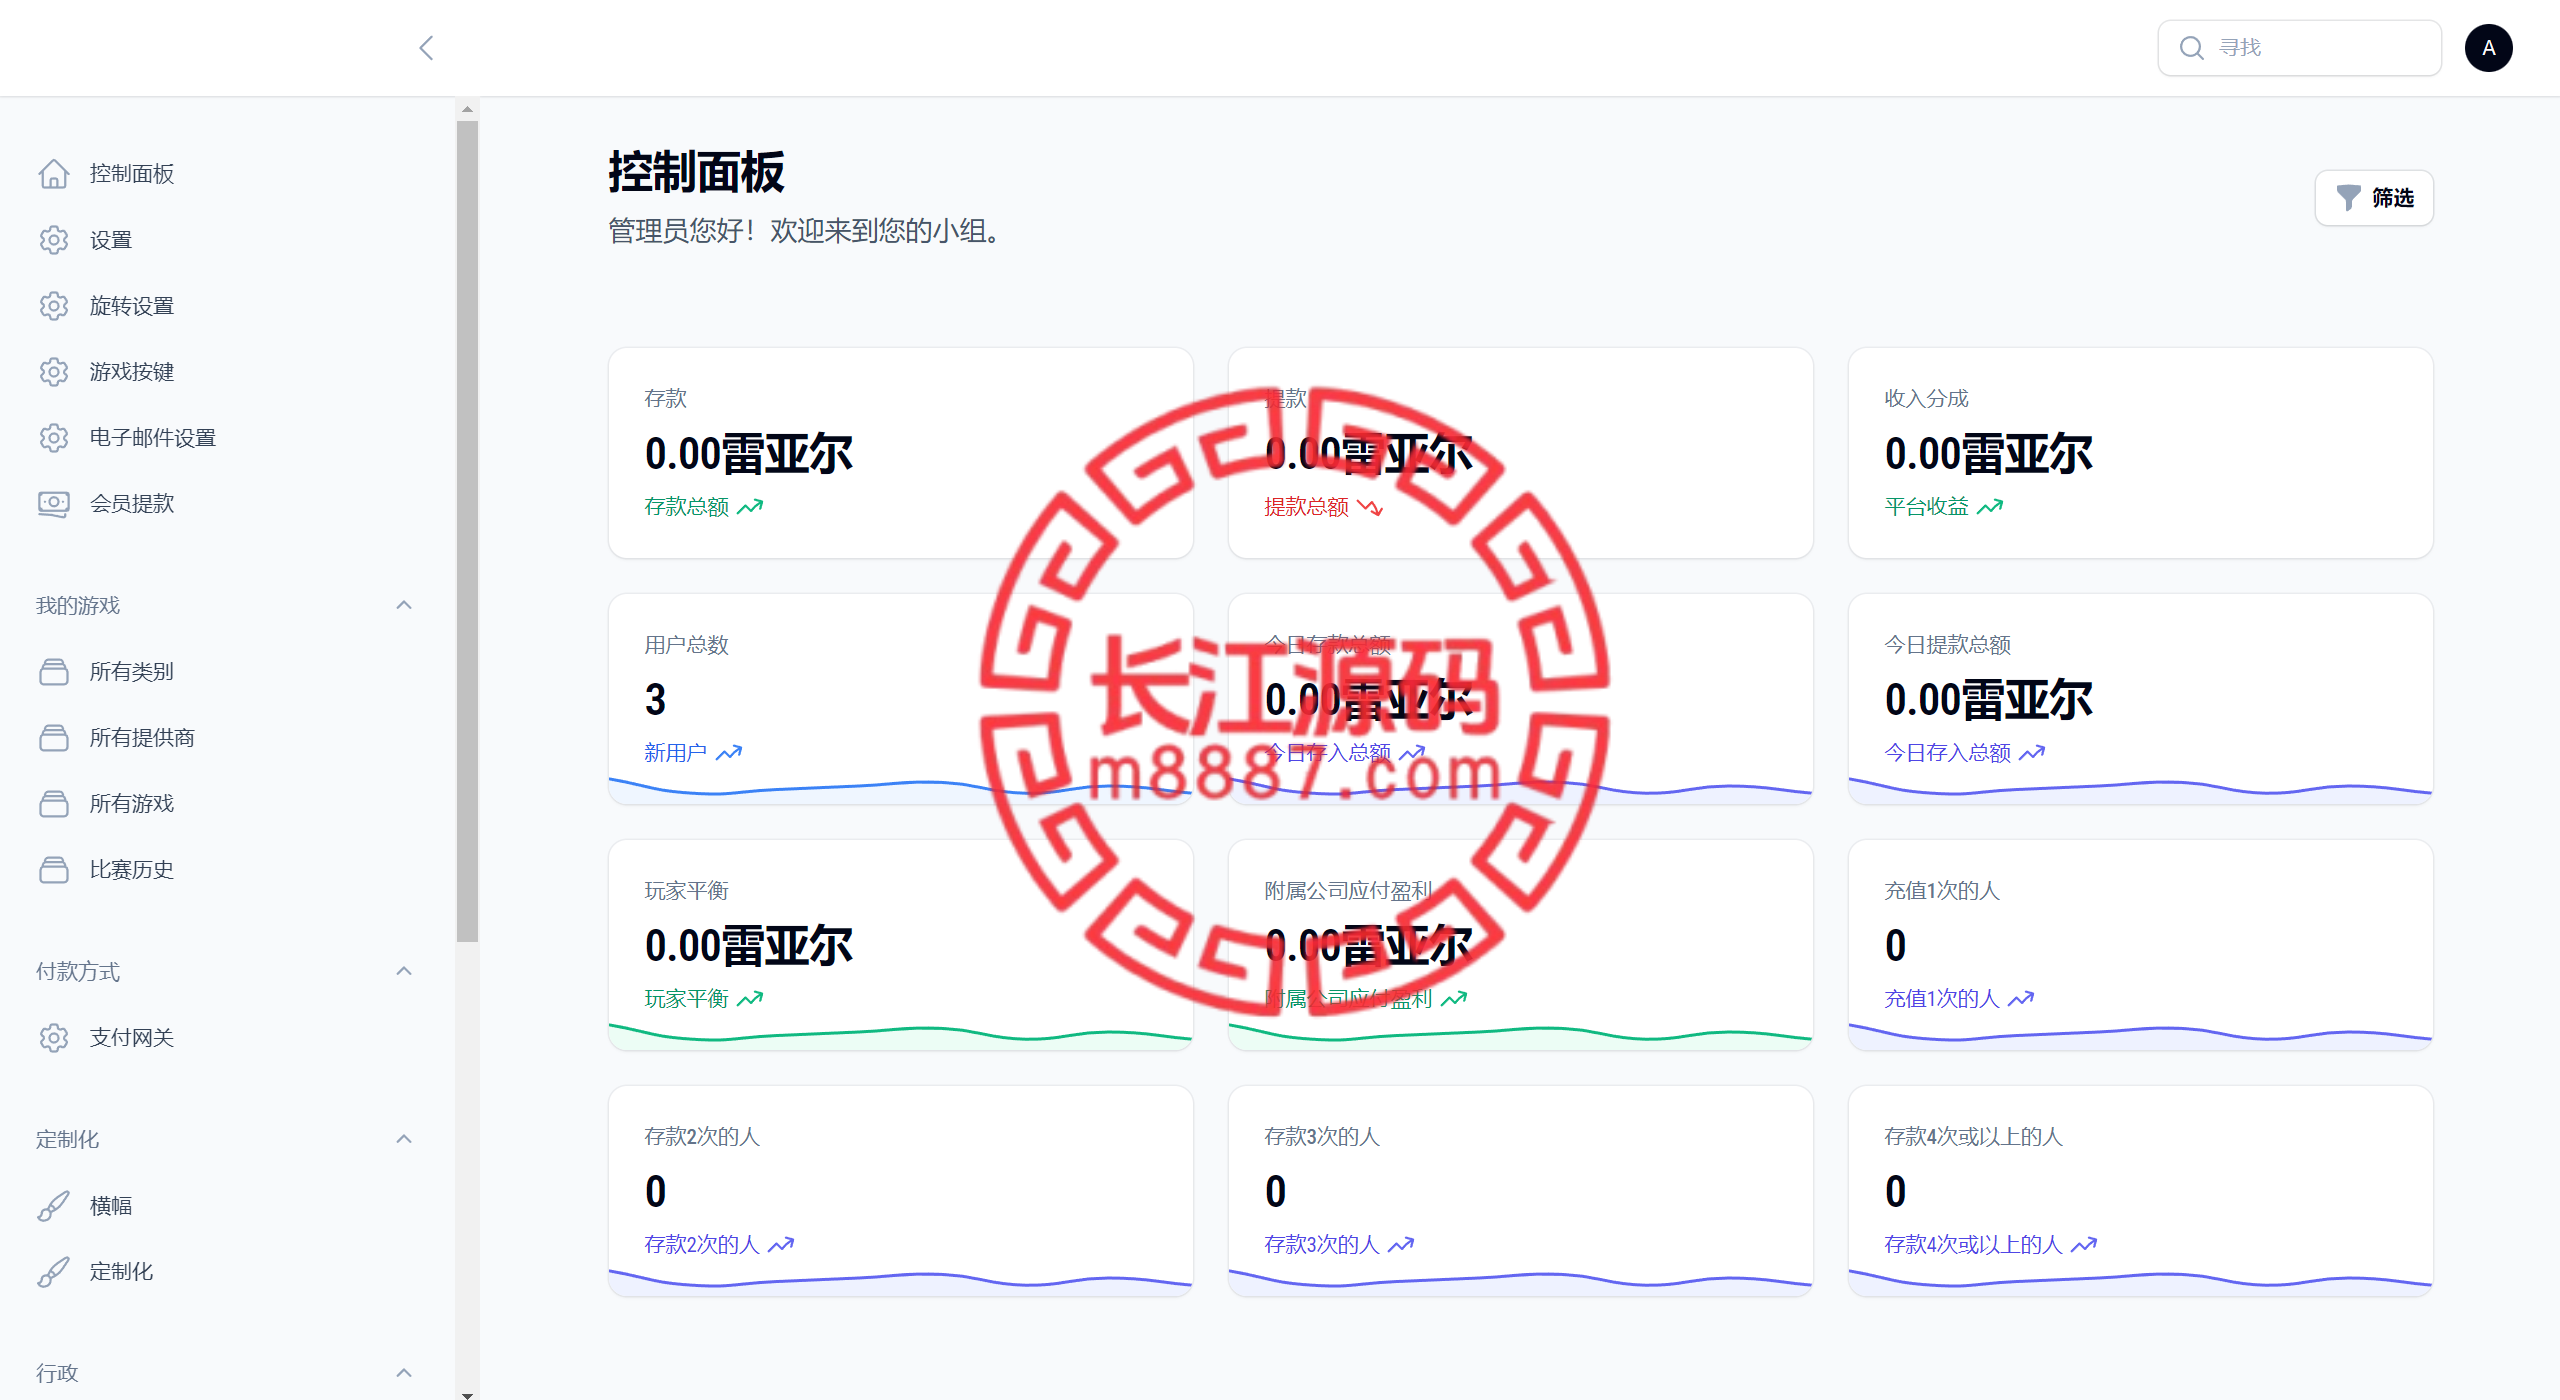Click the 提款总额 link

(x=1307, y=507)
